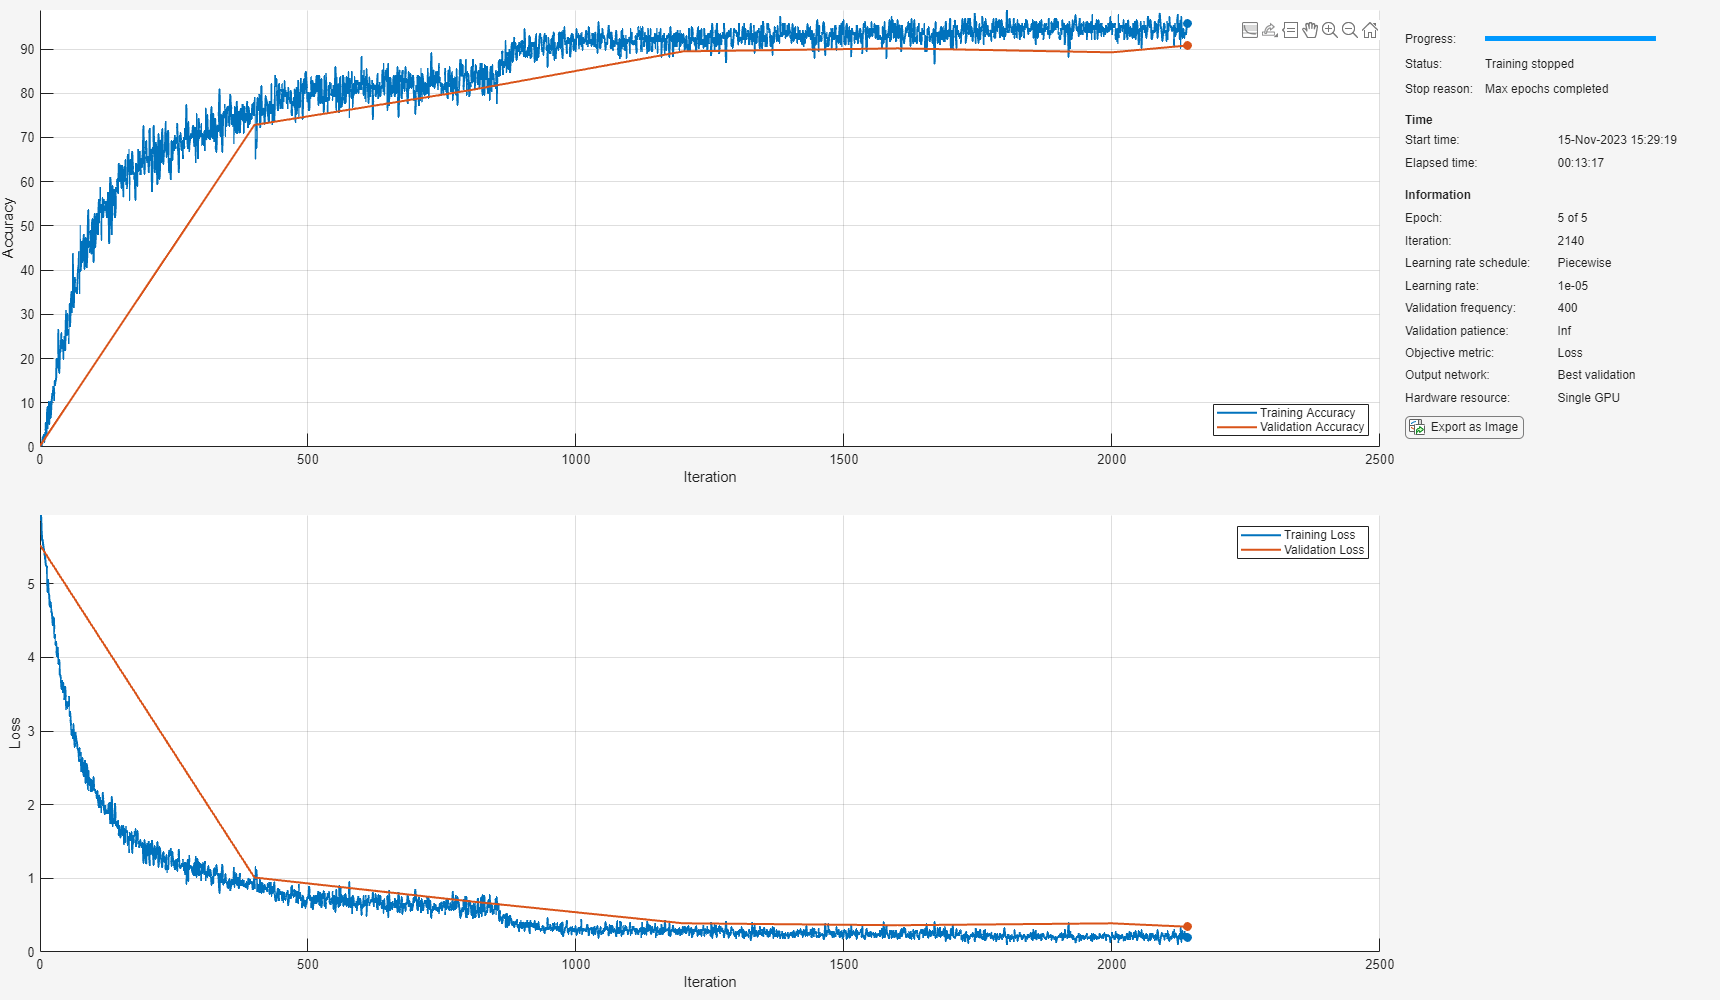1720x1000 pixels.
Task: Click the Export as Image button
Action: [1464, 427]
